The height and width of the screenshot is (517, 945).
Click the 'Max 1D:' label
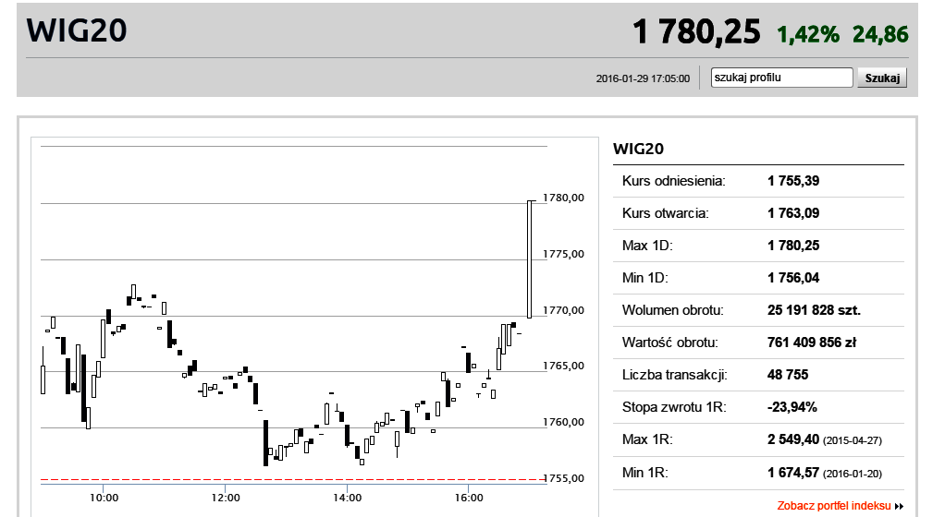coord(647,246)
